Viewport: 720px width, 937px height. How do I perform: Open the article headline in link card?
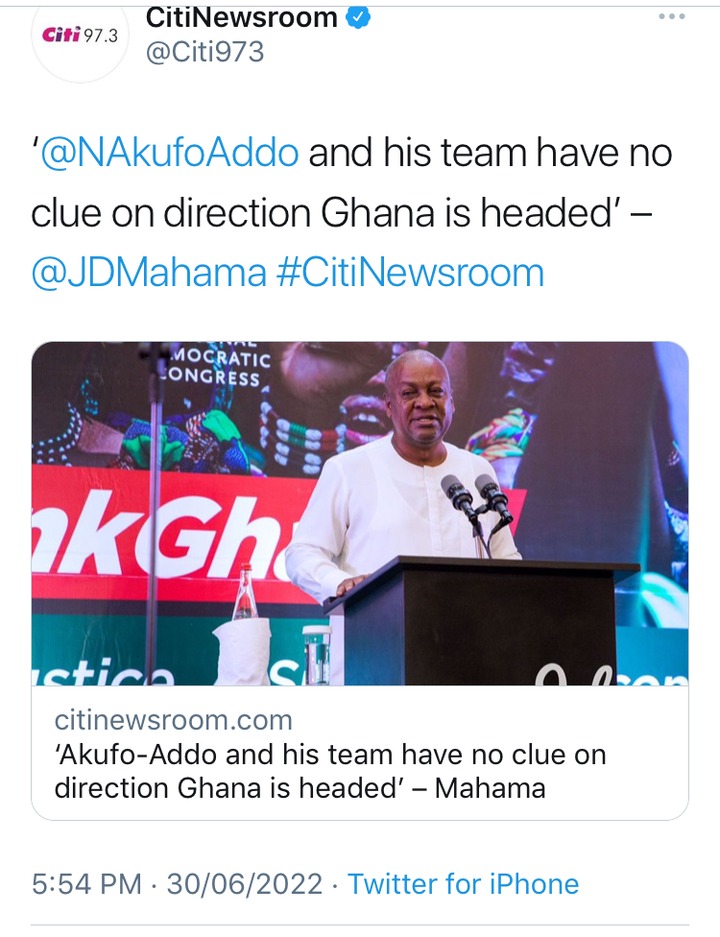[x=330, y=771]
